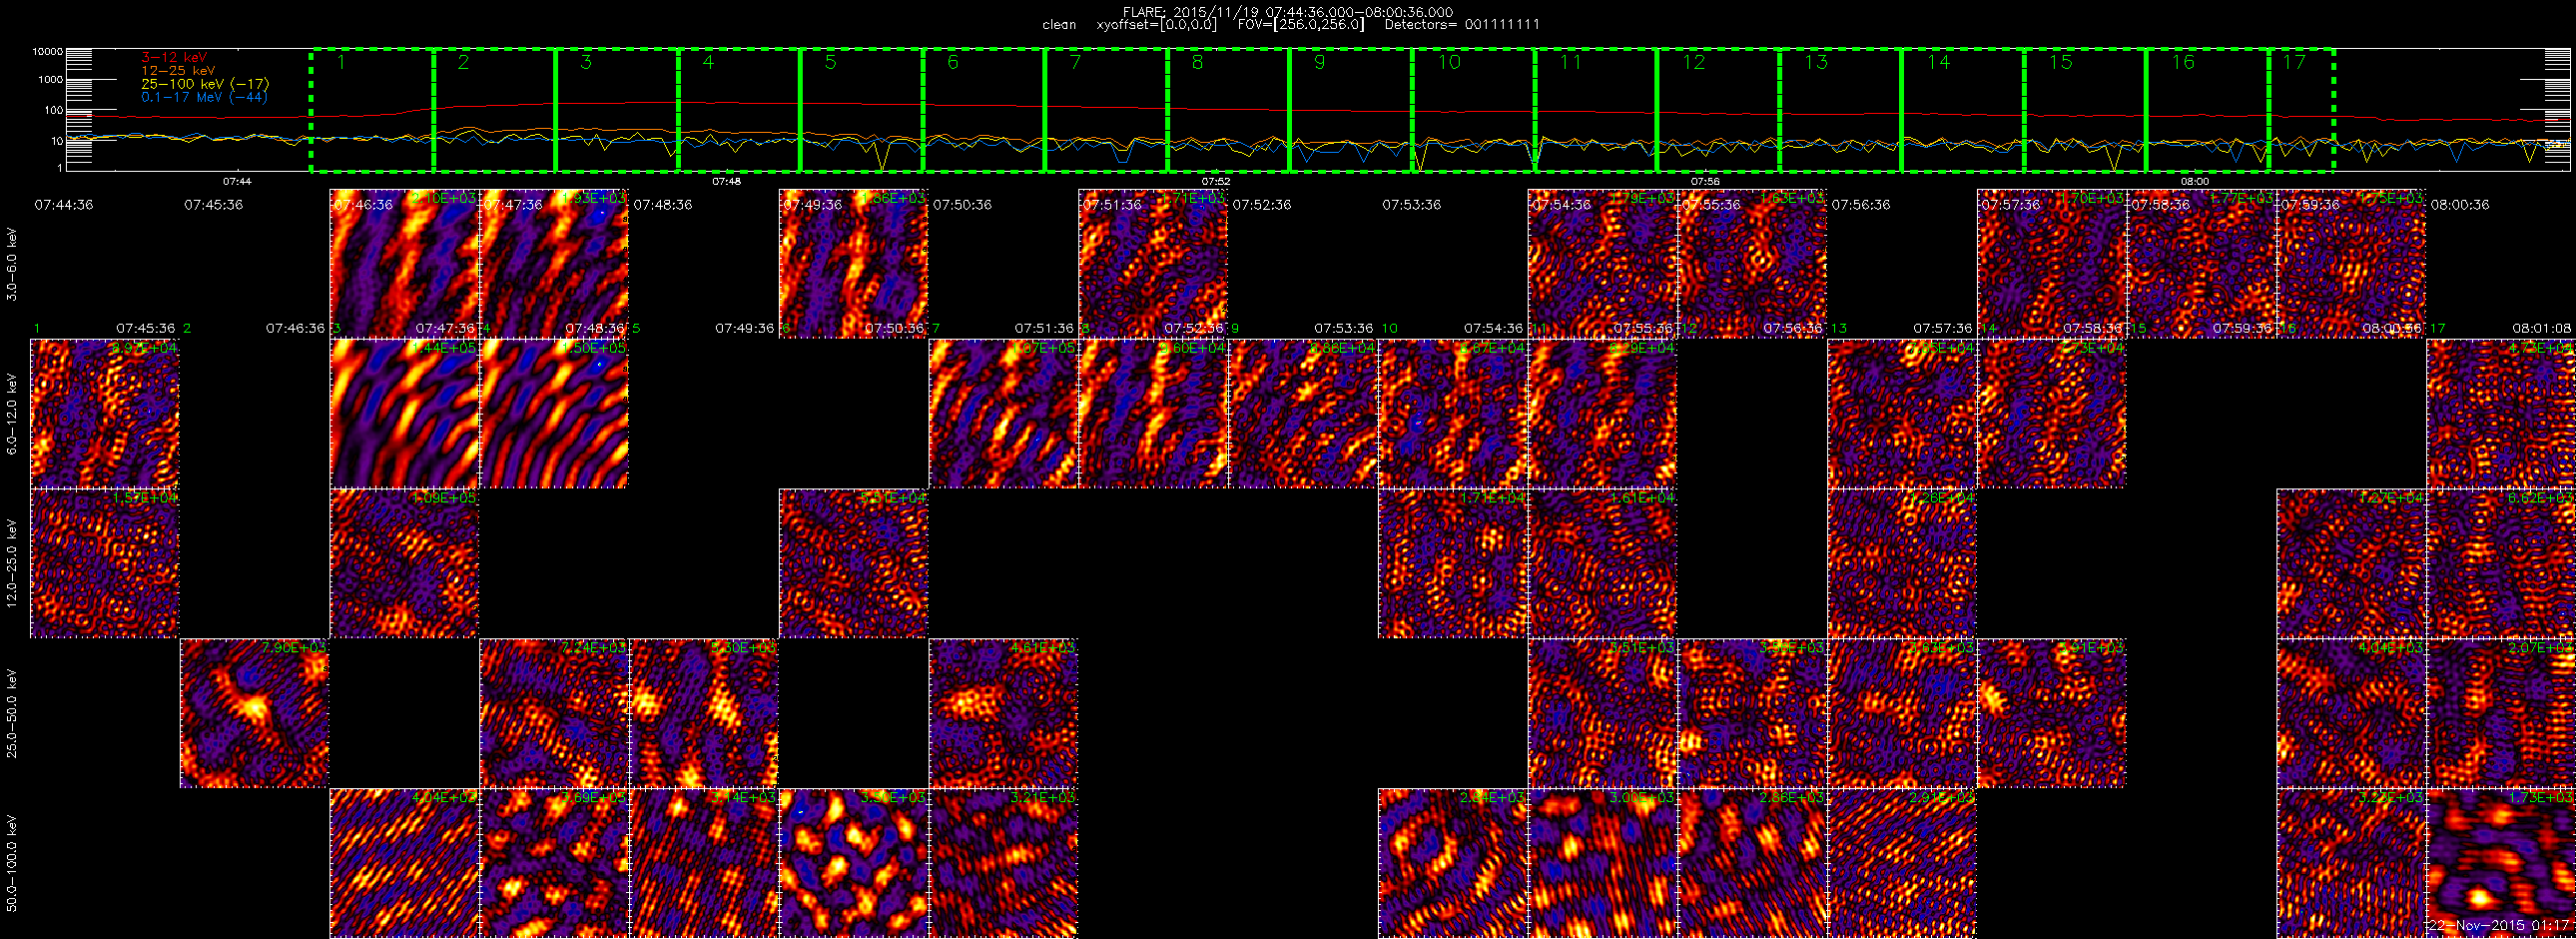The width and height of the screenshot is (2576, 939).
Task: Choose the 6.0-12.0 keV image labeled 8.29E+04
Action: (1603, 413)
